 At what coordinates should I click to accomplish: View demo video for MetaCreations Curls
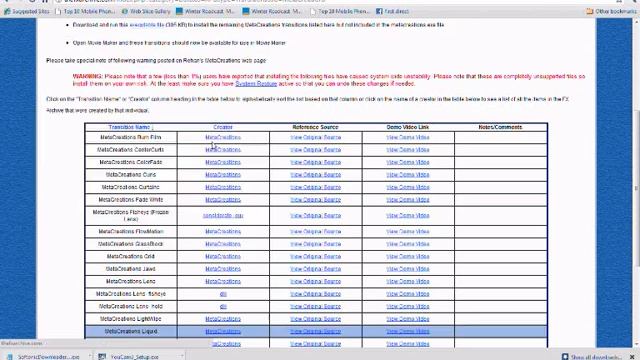[408, 175]
